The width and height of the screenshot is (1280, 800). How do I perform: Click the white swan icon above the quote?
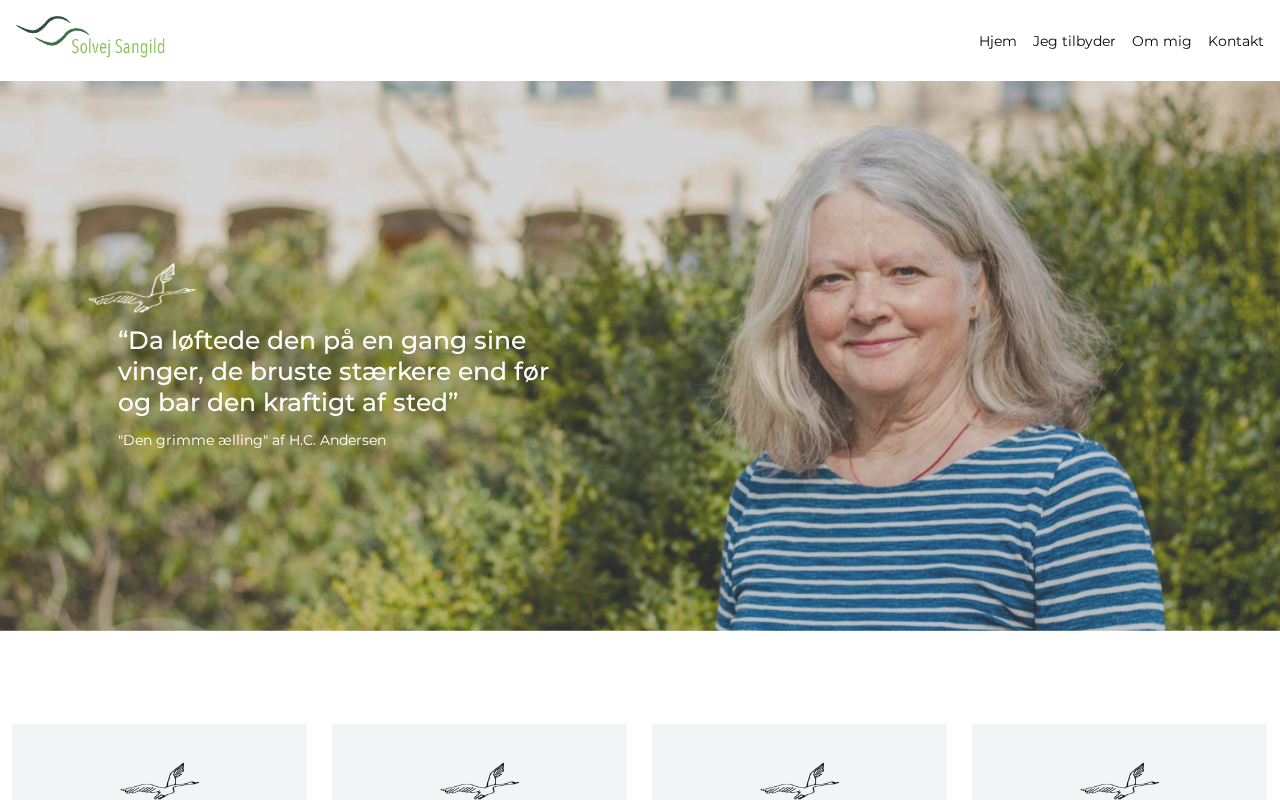coord(142,288)
